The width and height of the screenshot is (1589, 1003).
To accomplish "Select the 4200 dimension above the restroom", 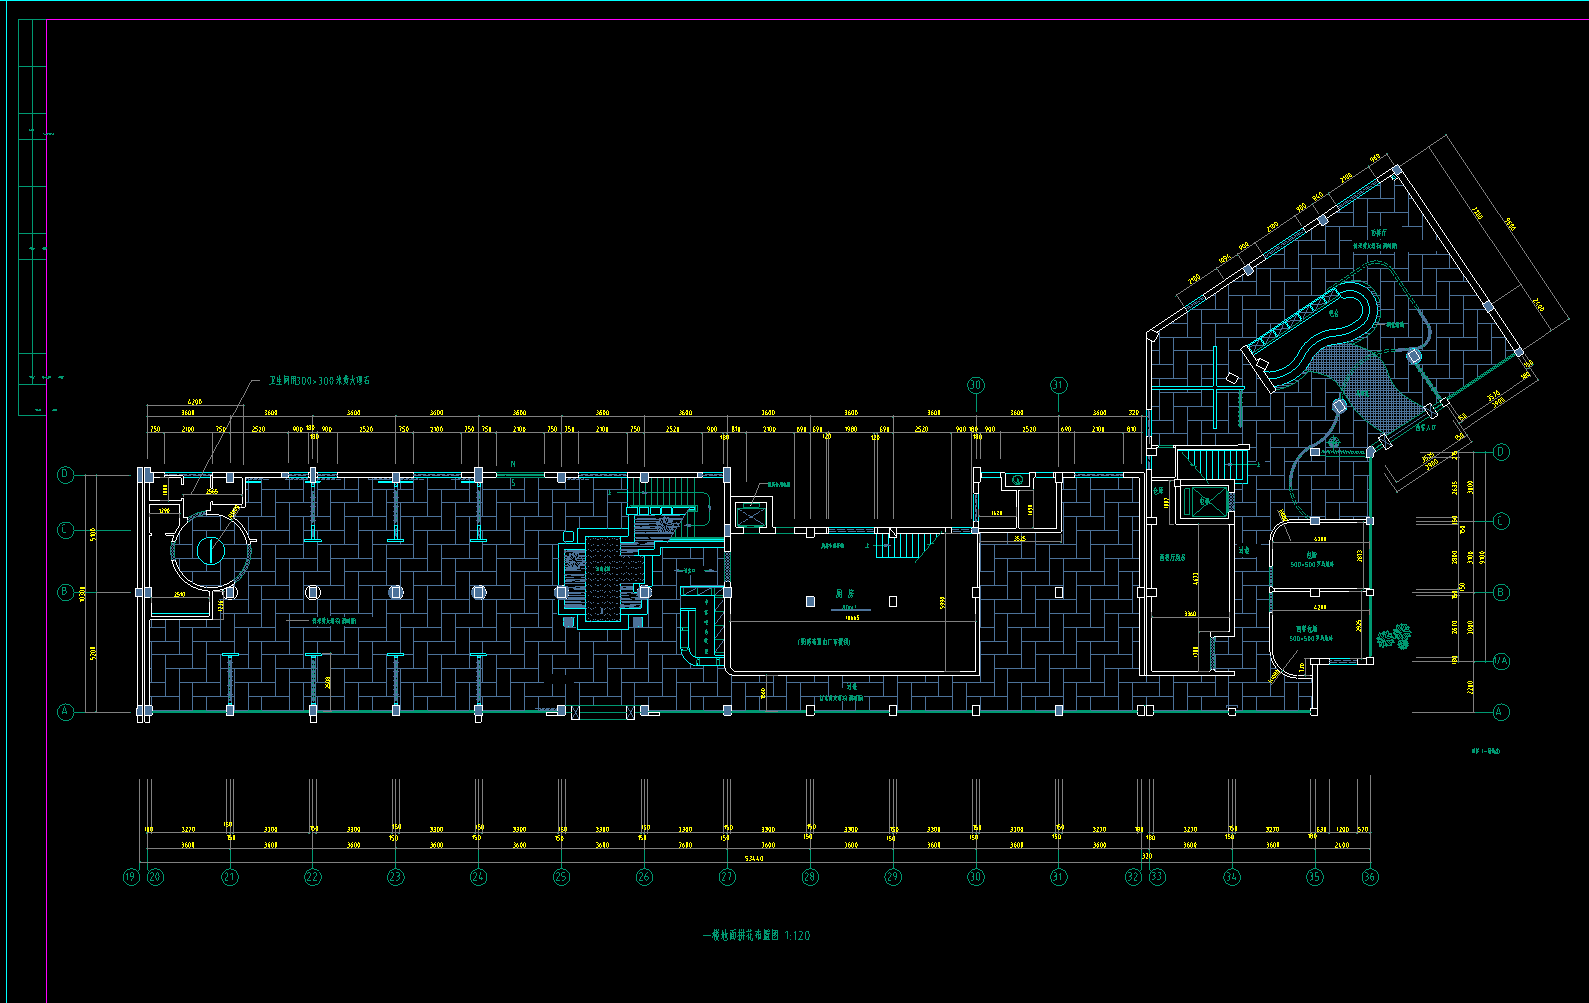I will tap(195, 402).
